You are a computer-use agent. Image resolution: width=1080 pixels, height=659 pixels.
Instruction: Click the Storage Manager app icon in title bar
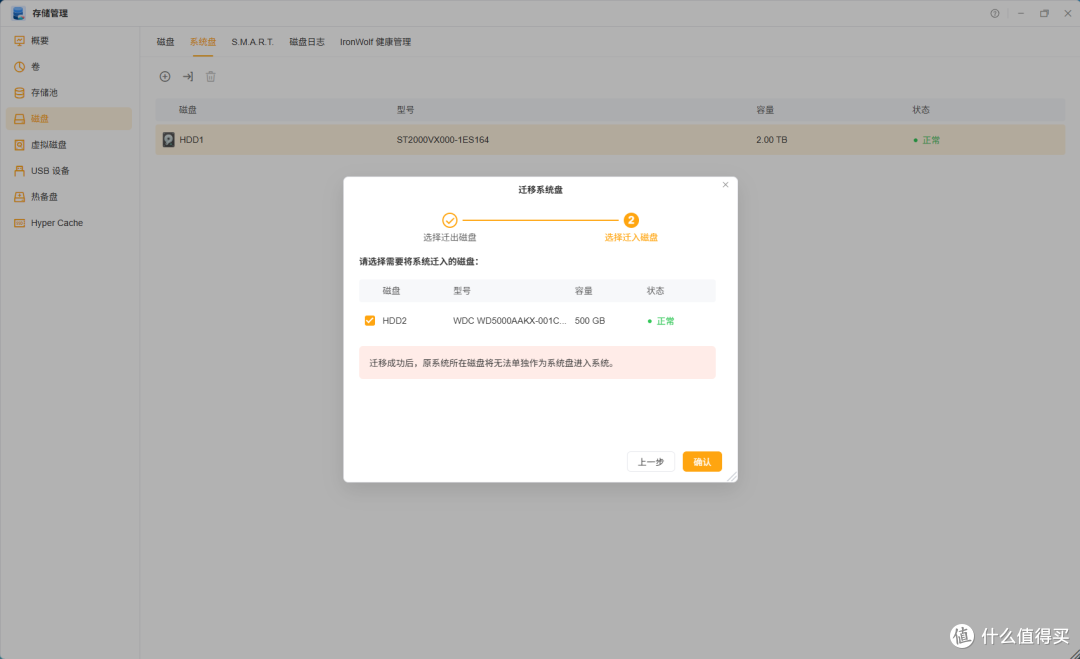point(19,13)
